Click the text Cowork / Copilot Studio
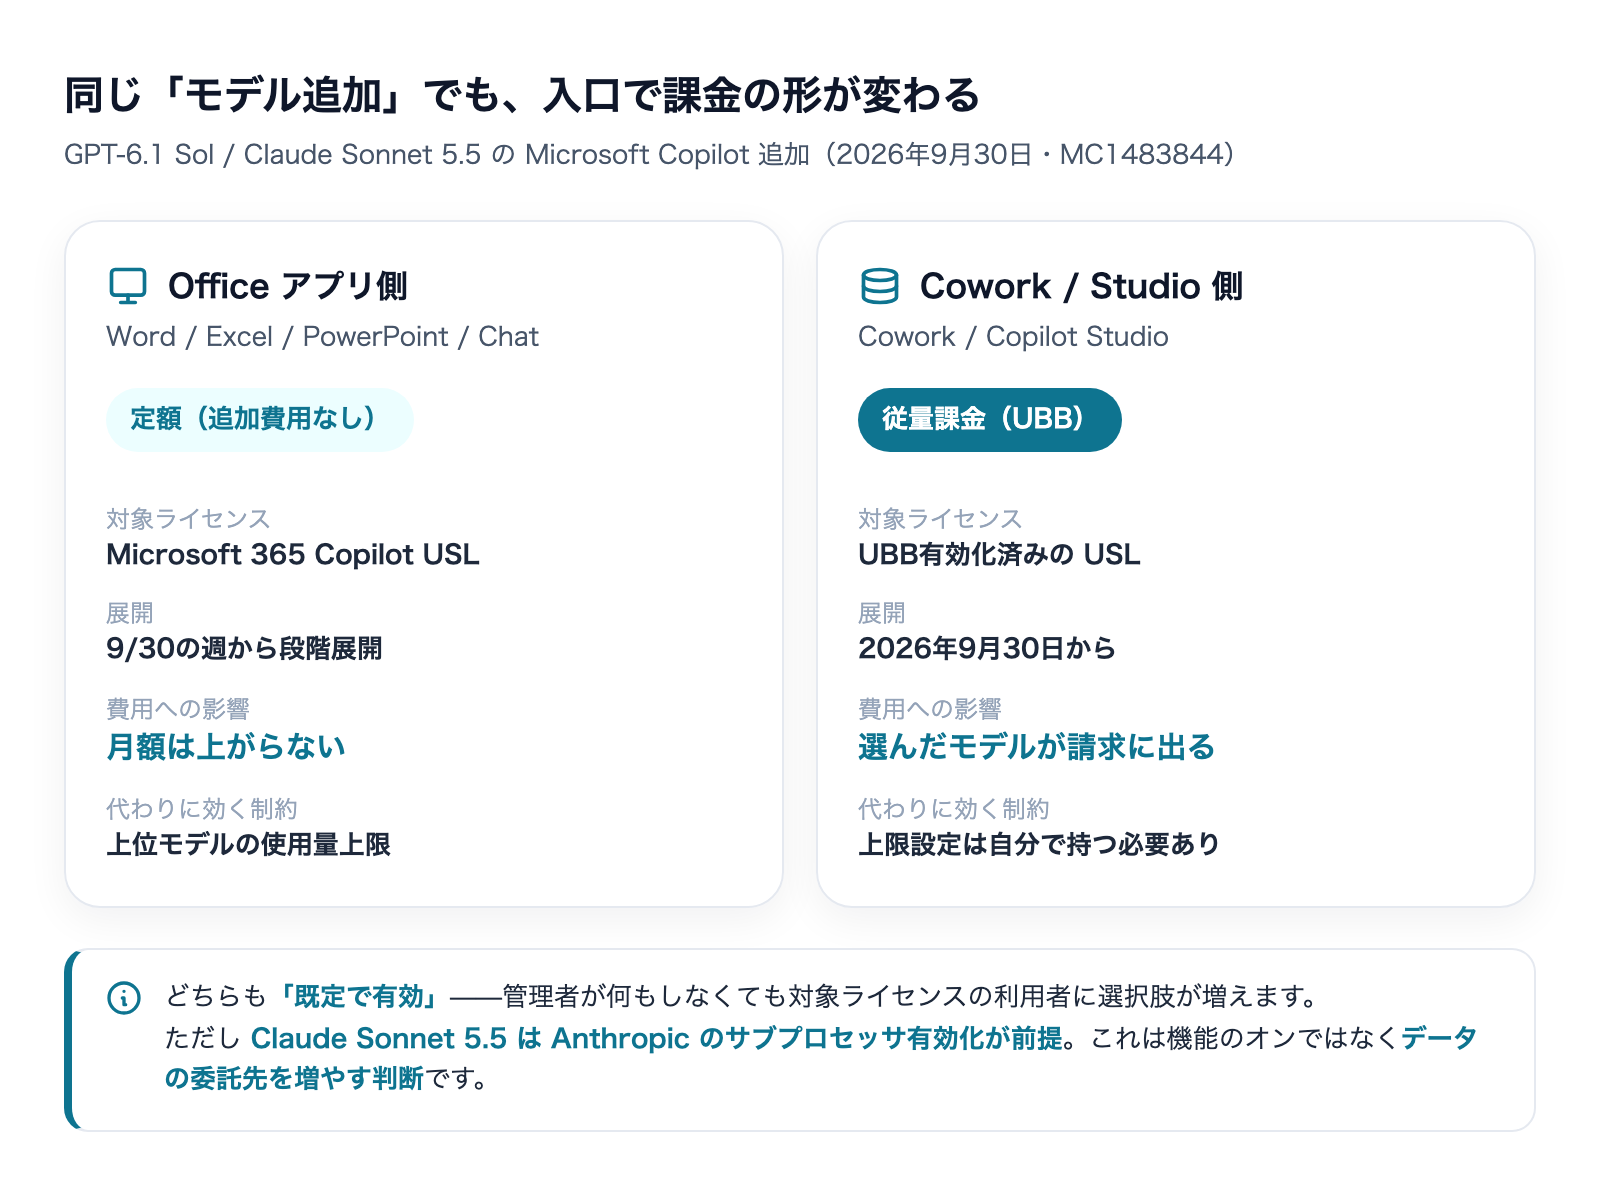 [1013, 337]
